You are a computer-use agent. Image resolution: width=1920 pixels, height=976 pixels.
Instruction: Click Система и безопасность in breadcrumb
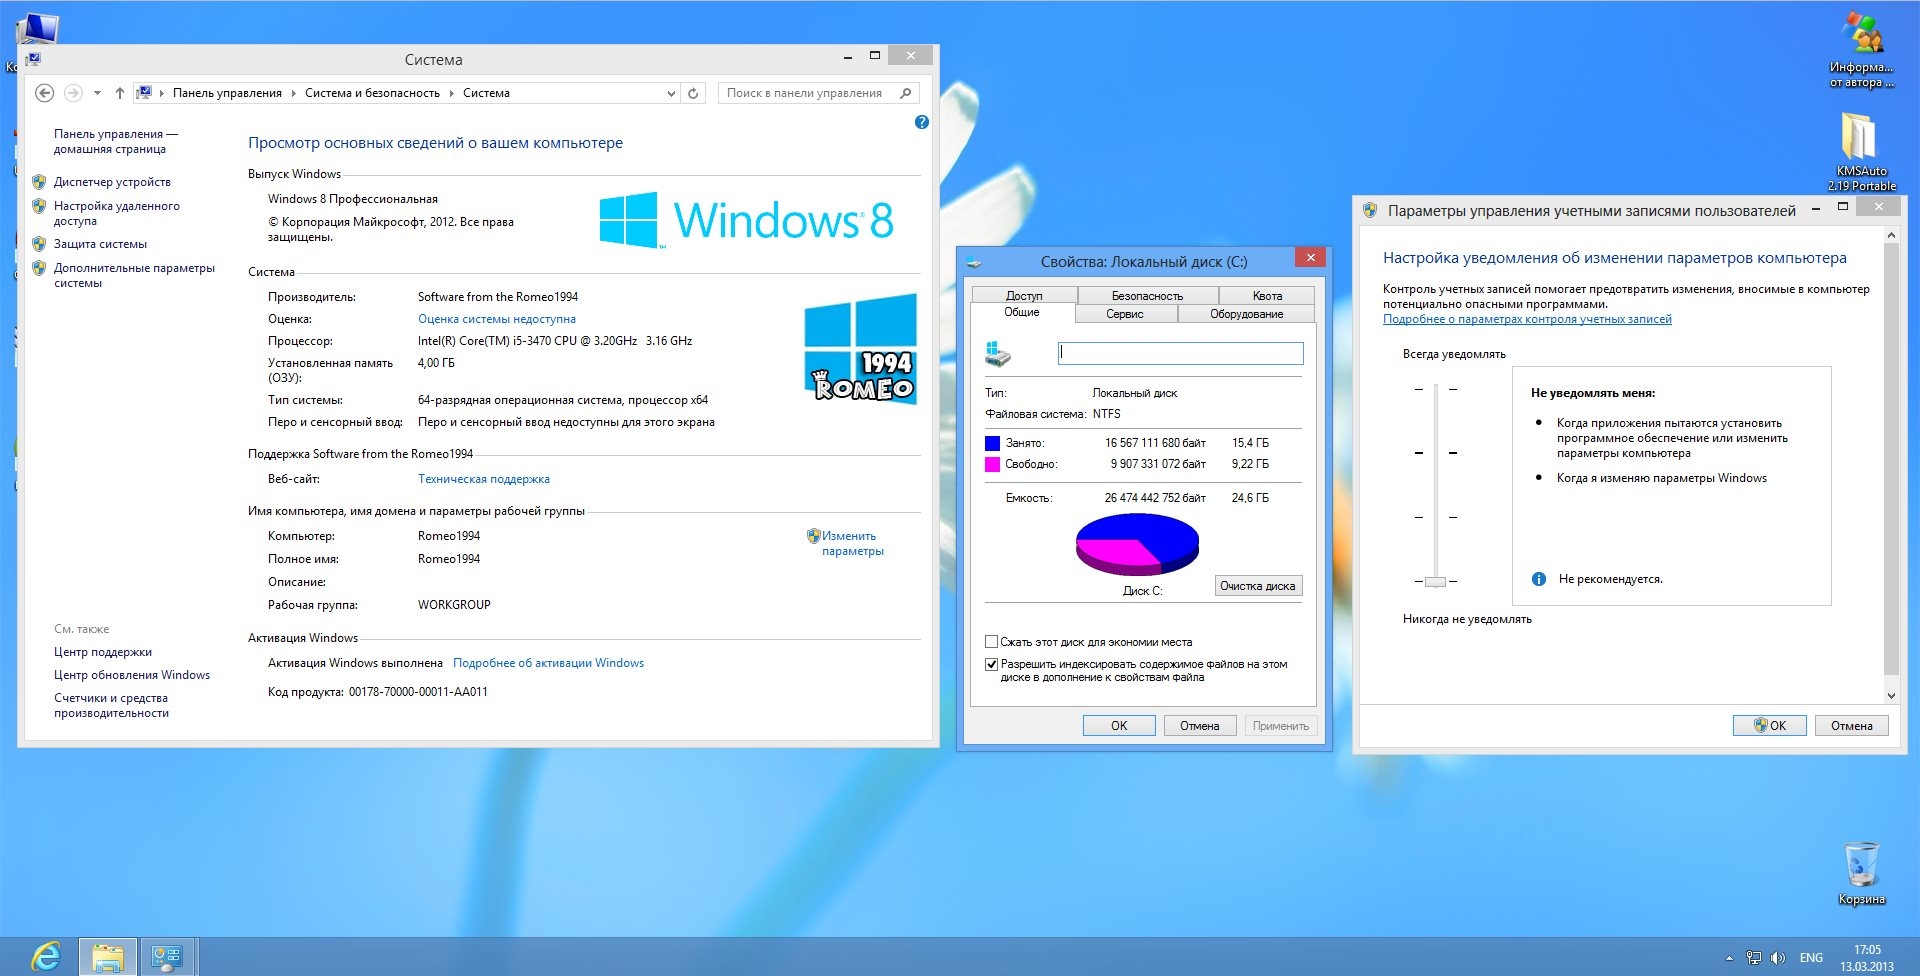click(x=372, y=93)
